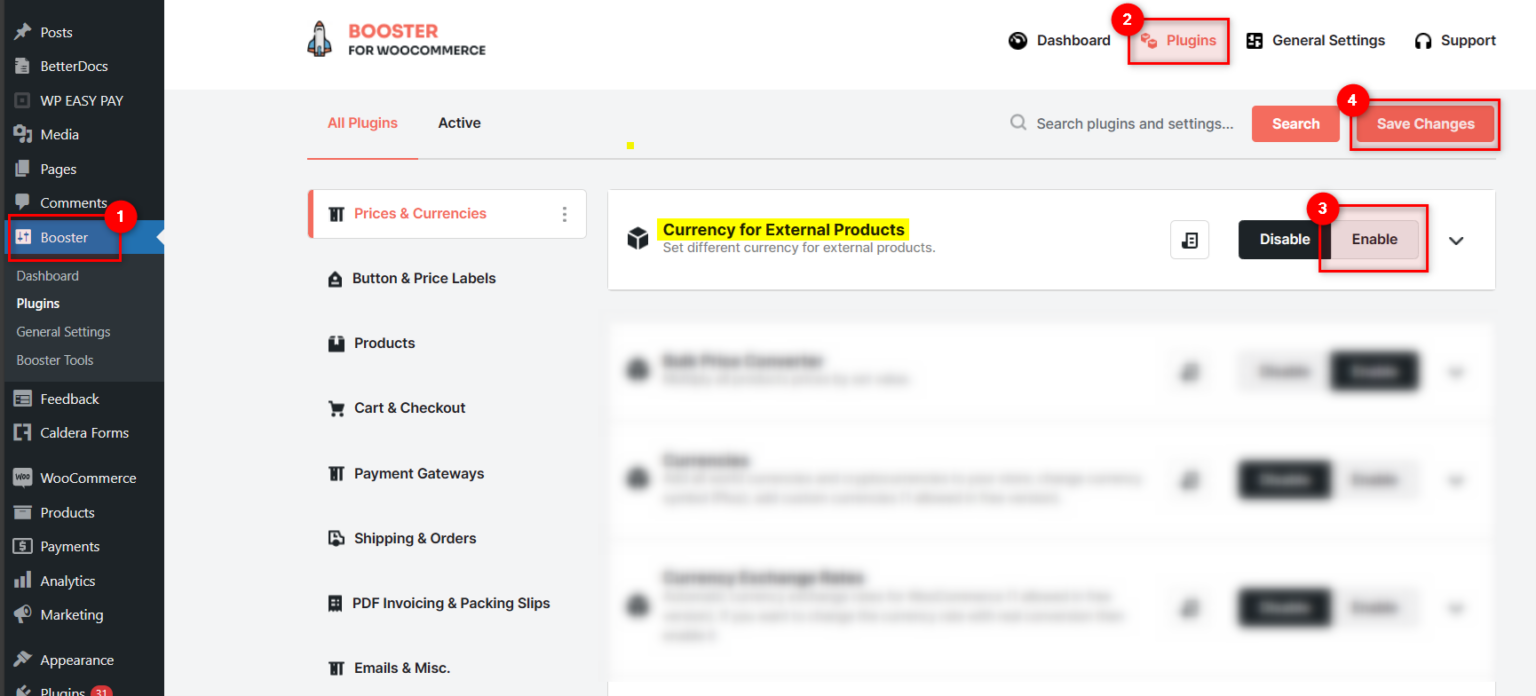Click the Feedback icon in sidebar

[x=23, y=399]
